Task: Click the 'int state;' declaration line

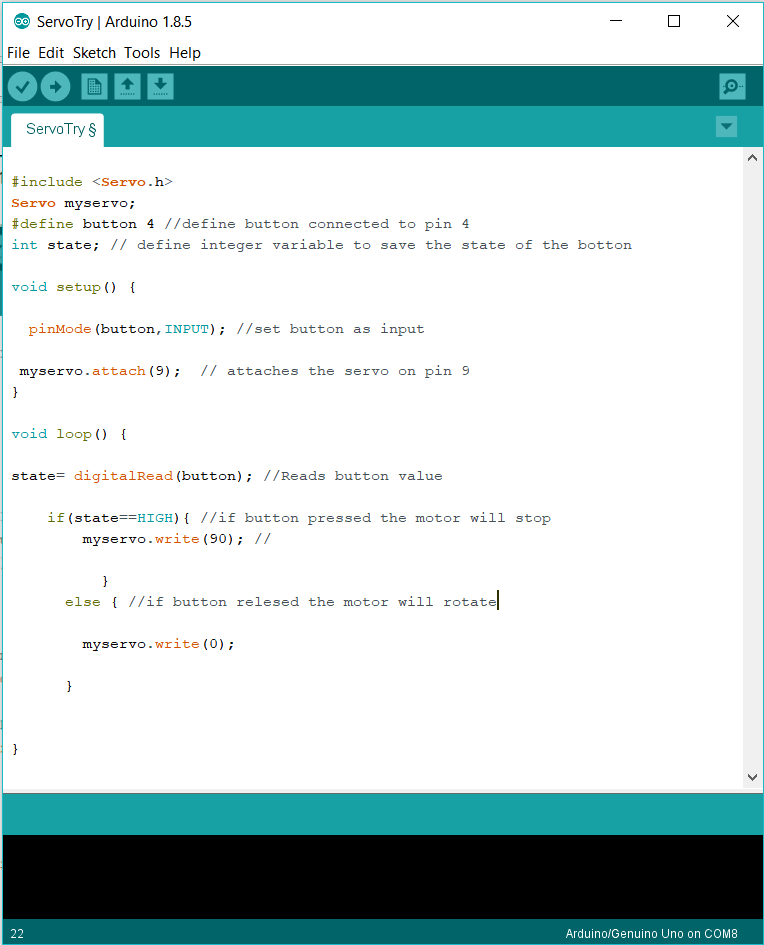Action: click(322, 245)
